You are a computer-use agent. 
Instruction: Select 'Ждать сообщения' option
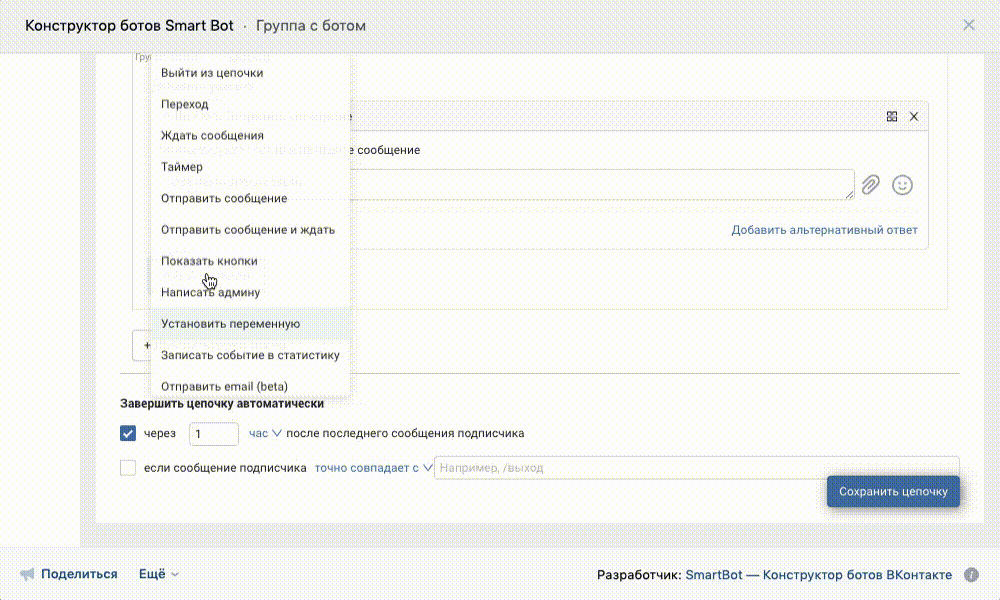(250, 135)
